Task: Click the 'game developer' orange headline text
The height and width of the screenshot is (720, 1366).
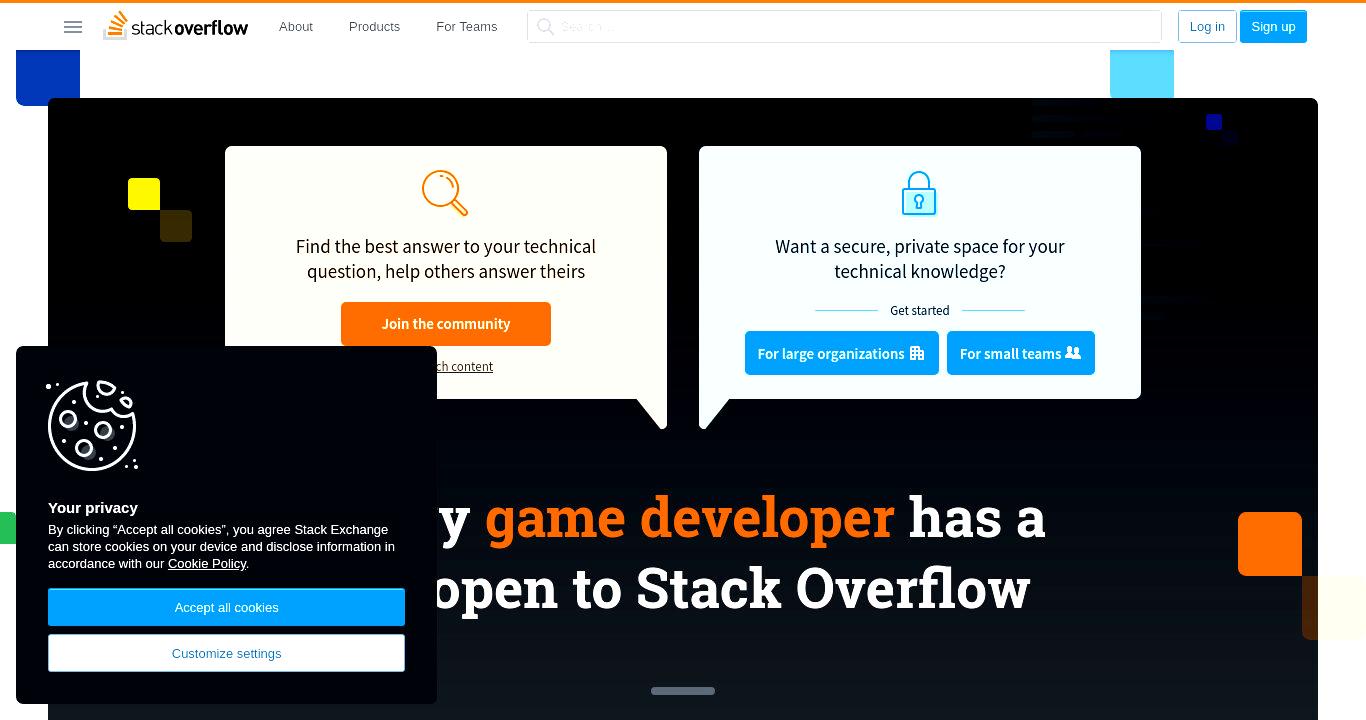Action: (690, 518)
